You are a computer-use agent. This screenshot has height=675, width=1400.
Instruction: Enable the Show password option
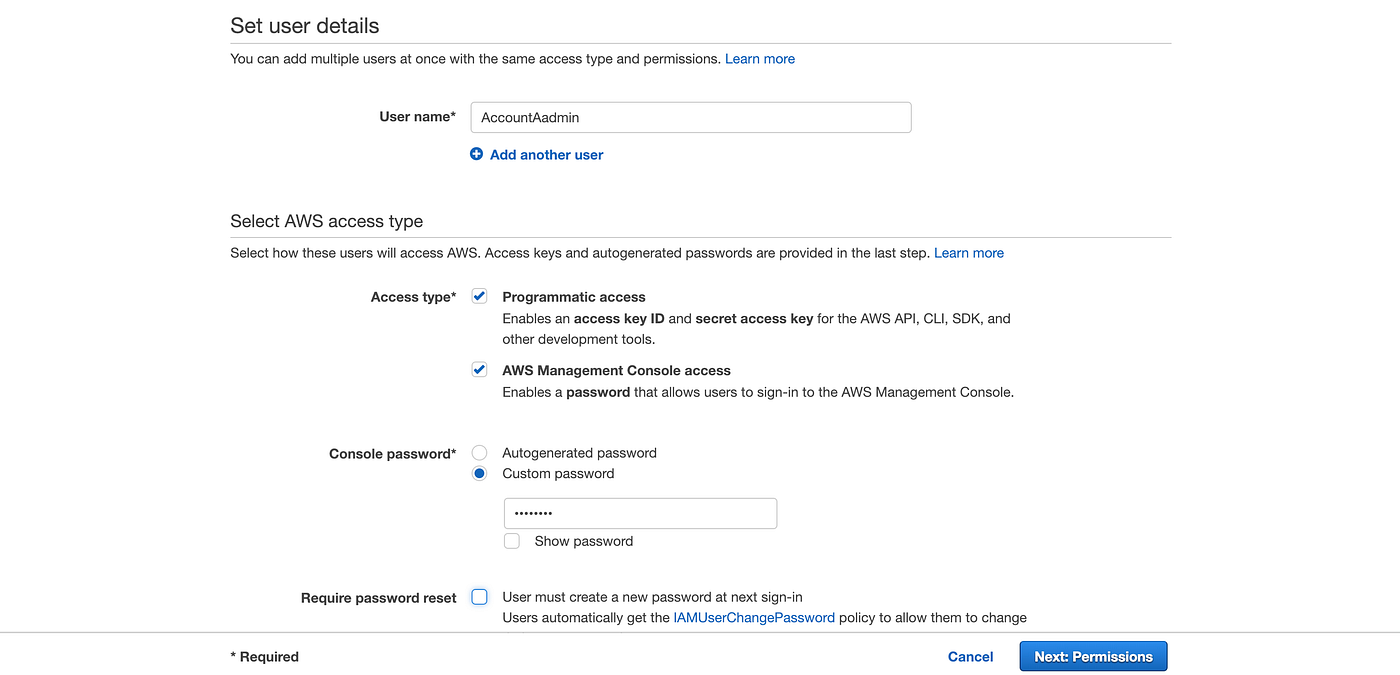click(x=511, y=540)
